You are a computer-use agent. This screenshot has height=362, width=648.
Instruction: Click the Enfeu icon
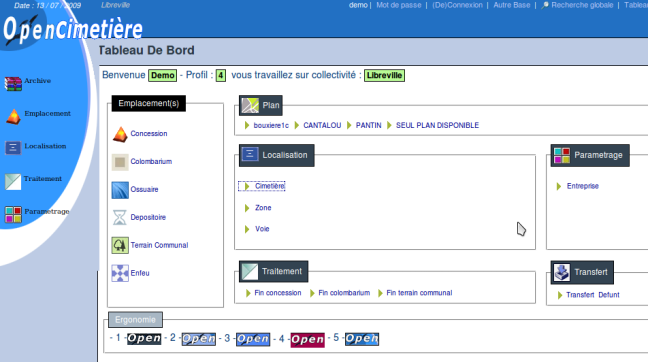(120, 273)
